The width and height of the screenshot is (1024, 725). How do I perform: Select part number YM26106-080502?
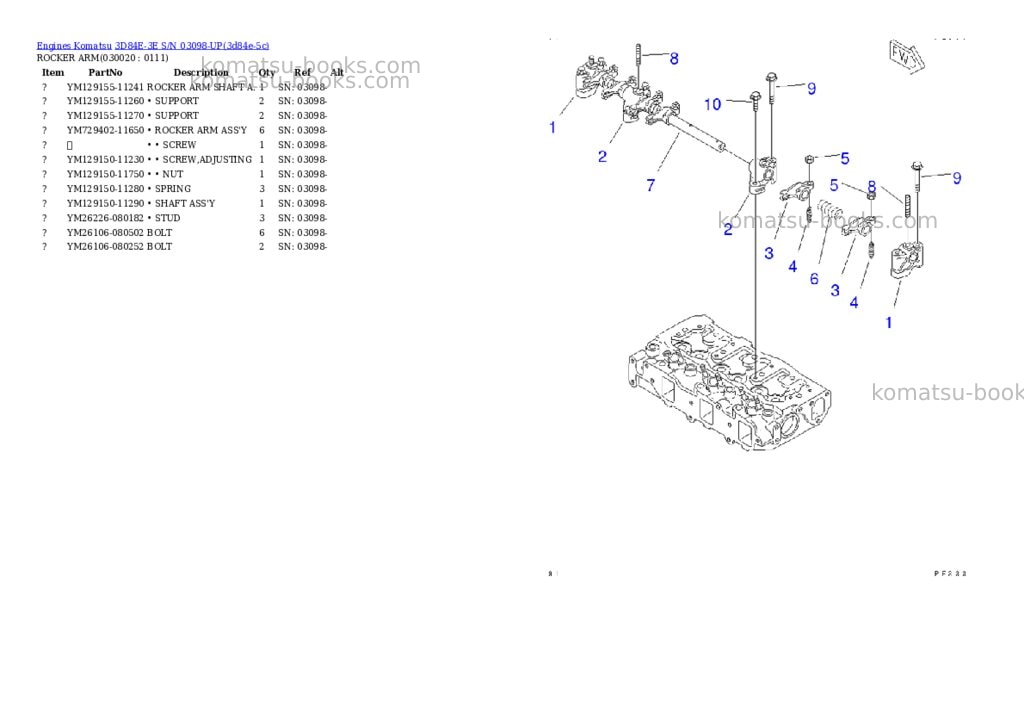pos(105,233)
